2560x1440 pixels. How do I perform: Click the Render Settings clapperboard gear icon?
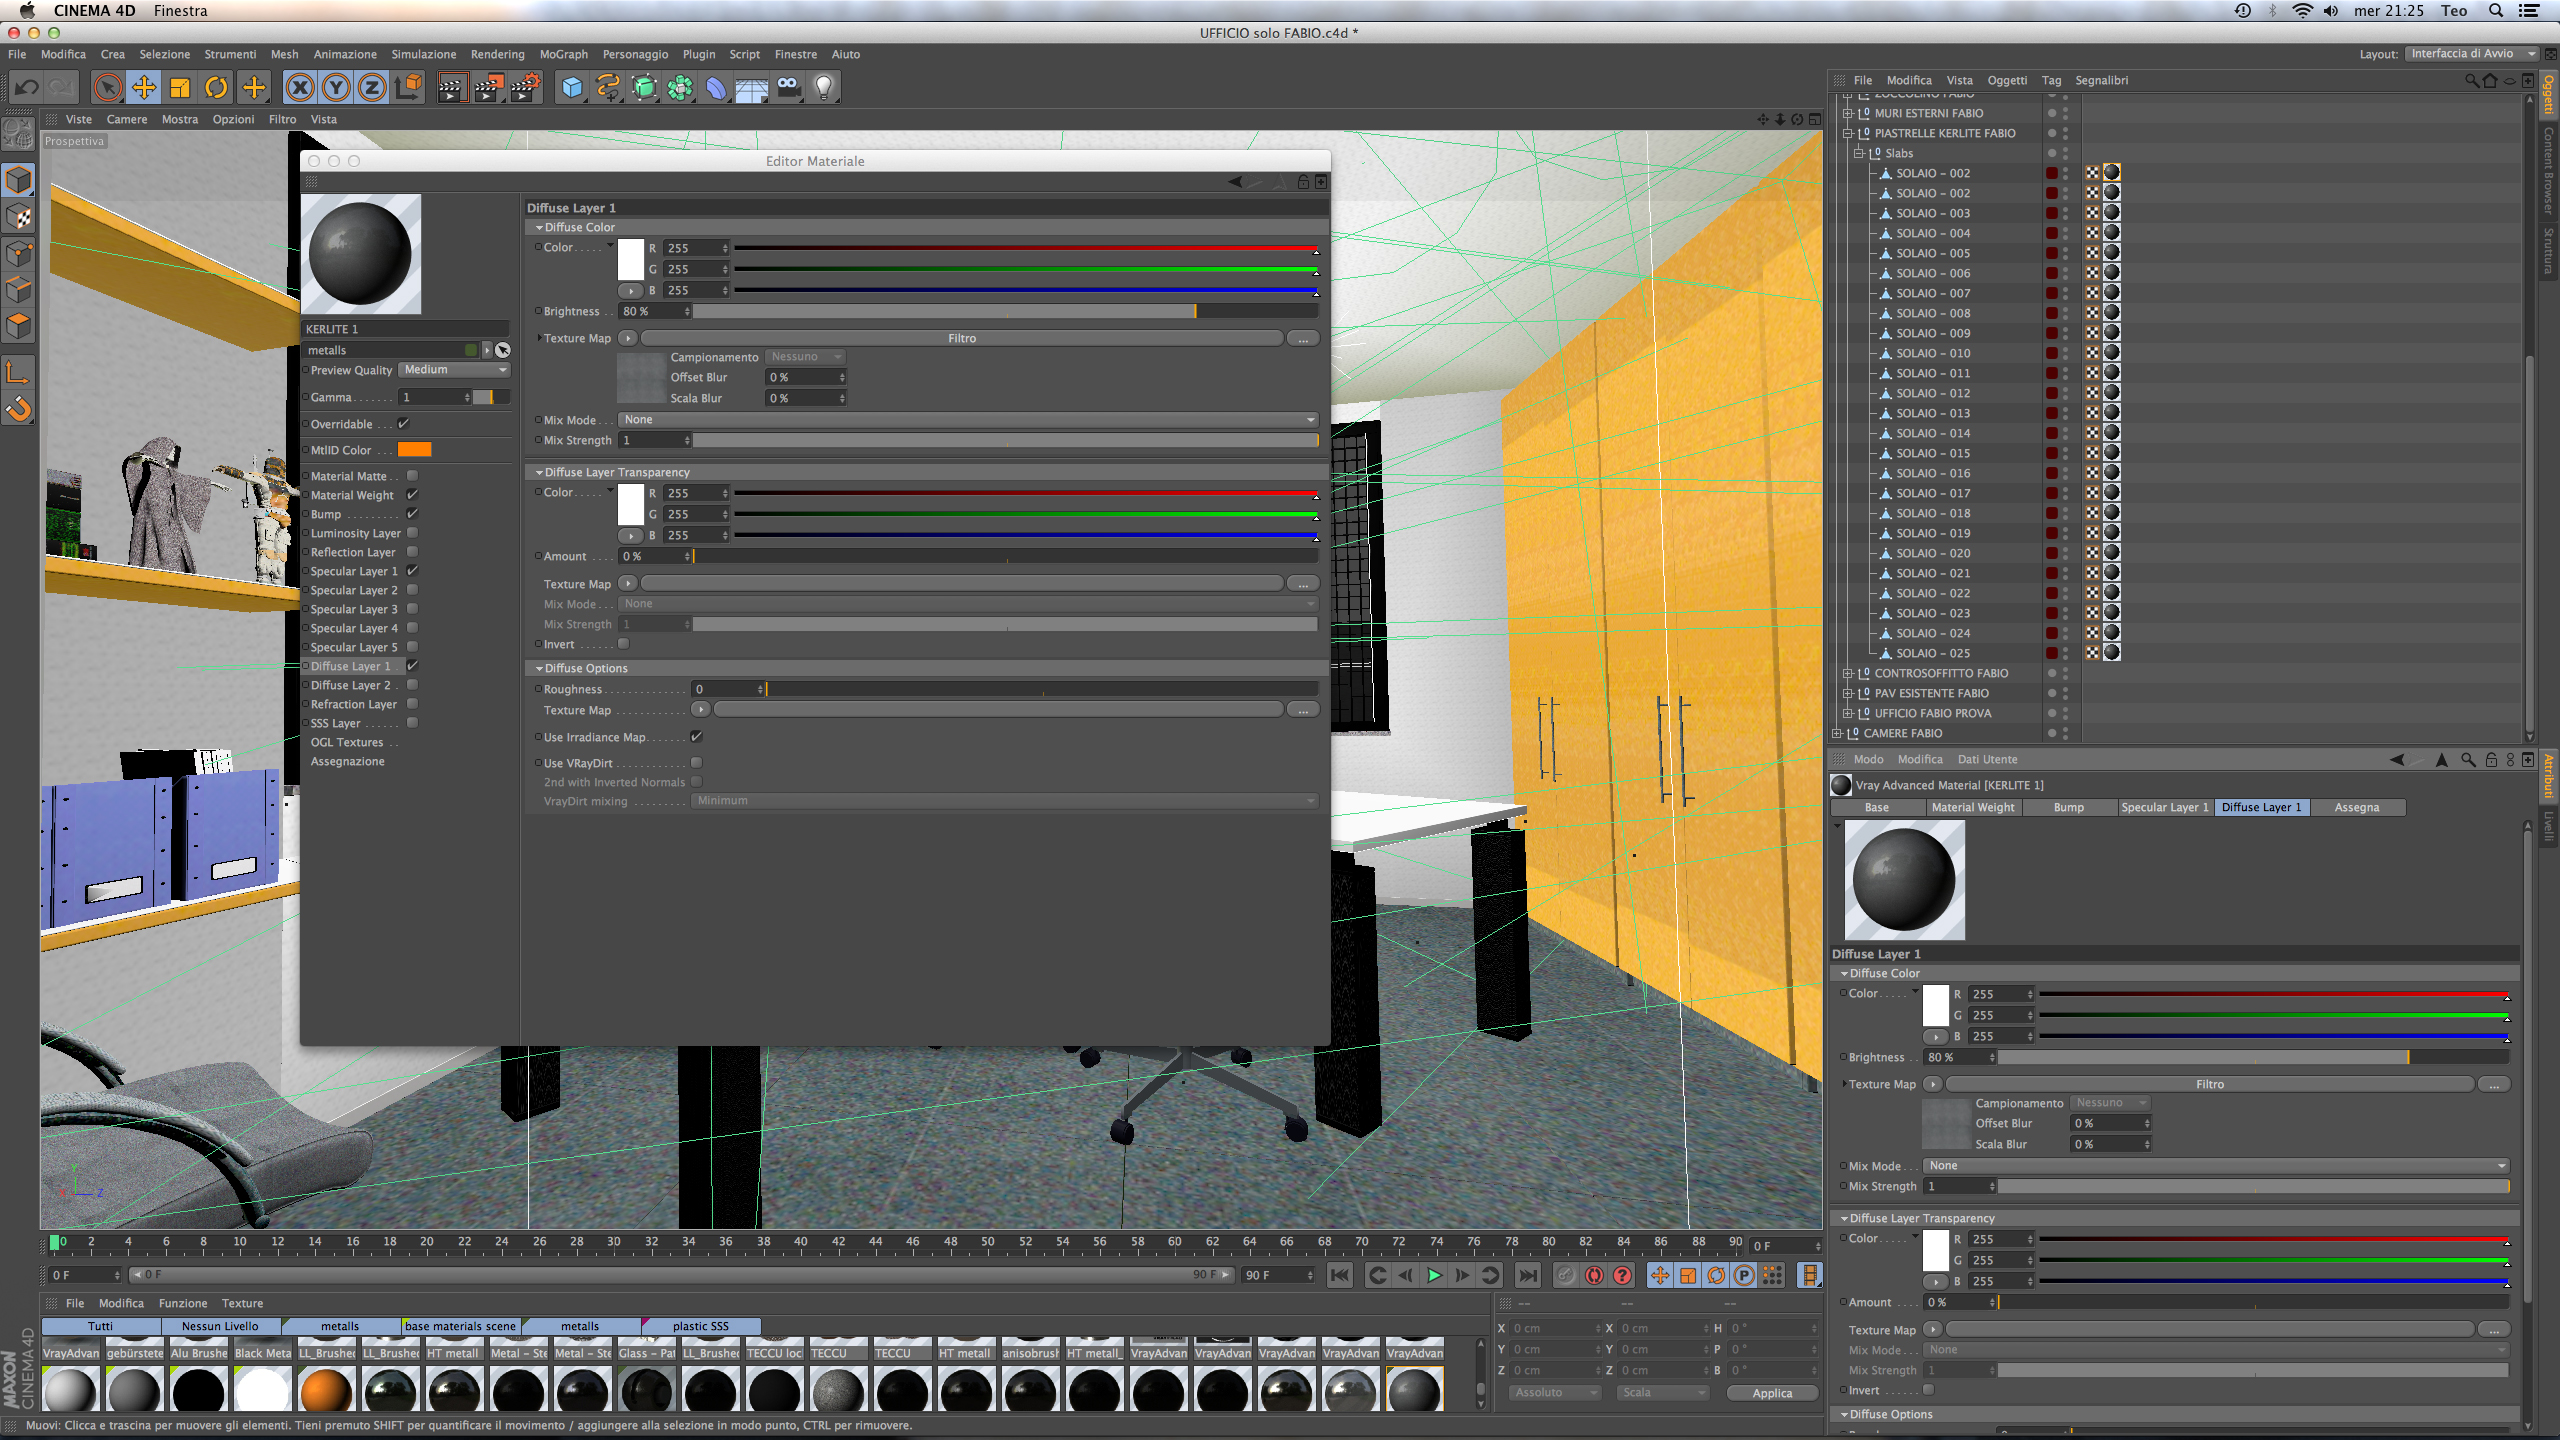(x=526, y=88)
